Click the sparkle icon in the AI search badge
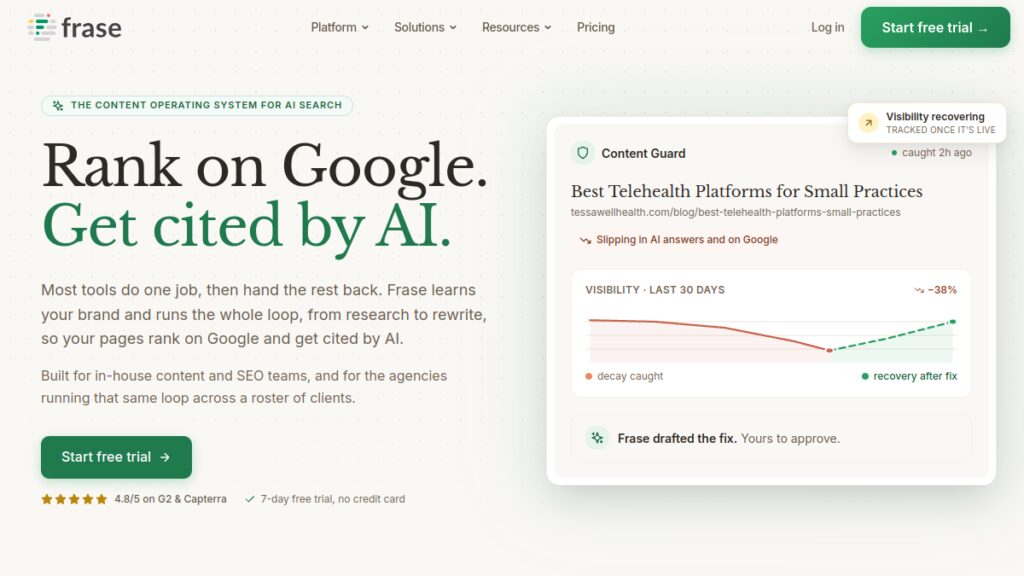Screen dimensions: 1024x576 click(58, 105)
